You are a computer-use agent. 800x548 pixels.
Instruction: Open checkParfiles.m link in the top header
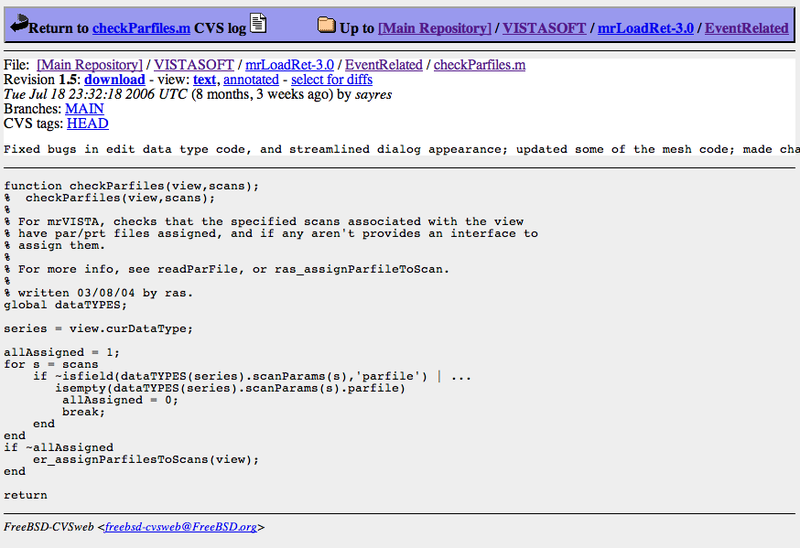tap(141, 29)
